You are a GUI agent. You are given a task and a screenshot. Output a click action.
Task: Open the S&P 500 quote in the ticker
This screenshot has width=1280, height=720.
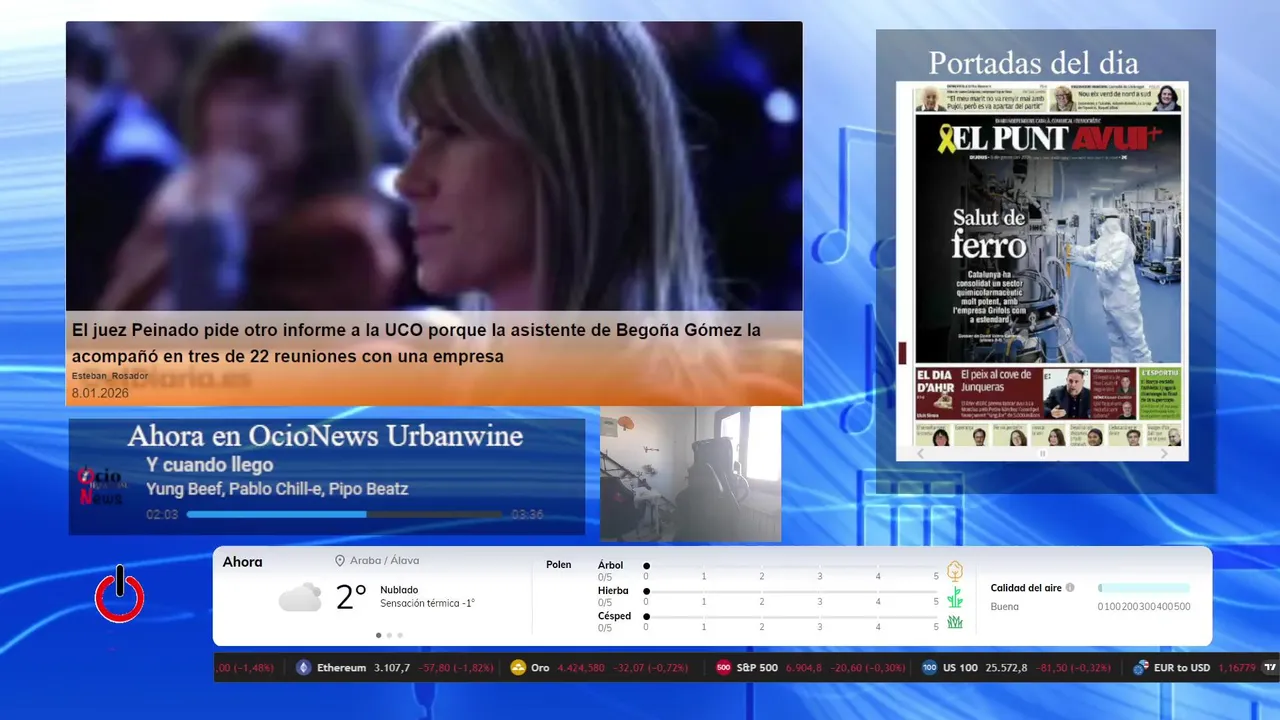[811, 667]
